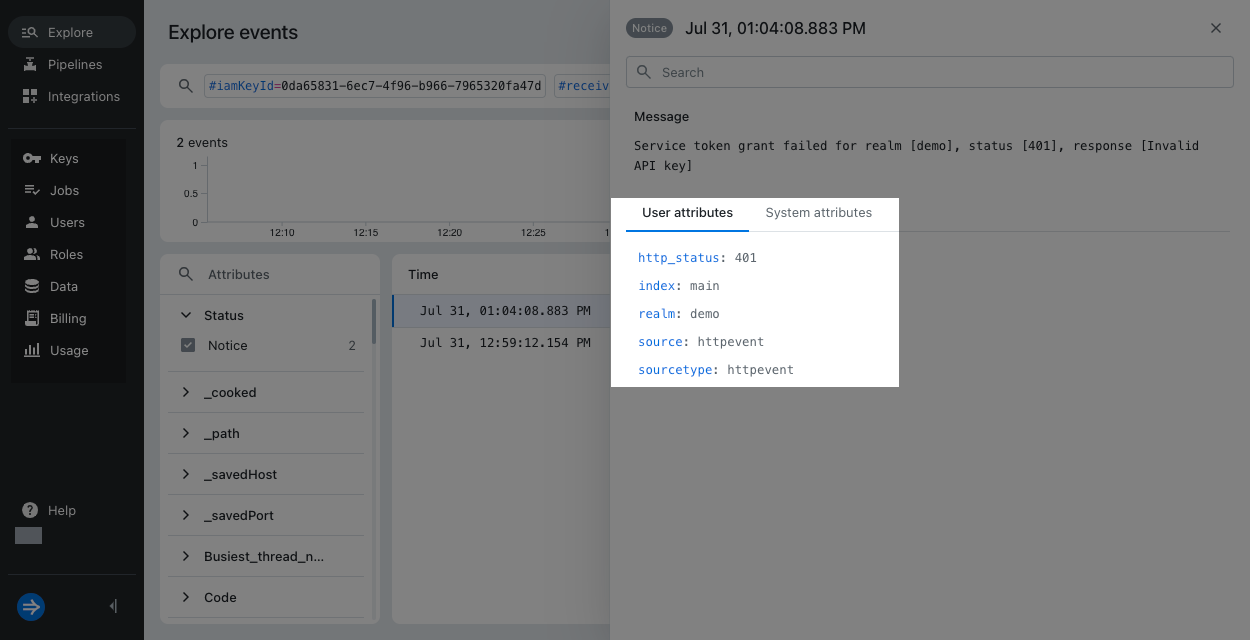Viewport: 1250px width, 640px height.
Task: Expand the Code attribute
Action: click(x=185, y=597)
